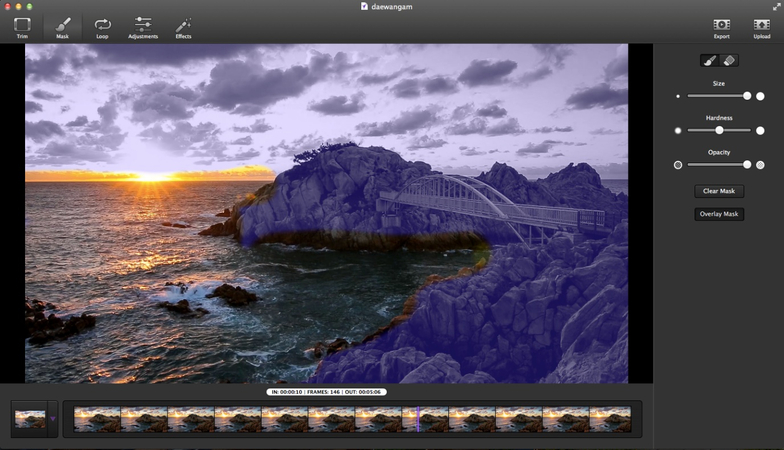The height and width of the screenshot is (450, 784).
Task: Select the still frame thumbnail
Action: point(30,419)
